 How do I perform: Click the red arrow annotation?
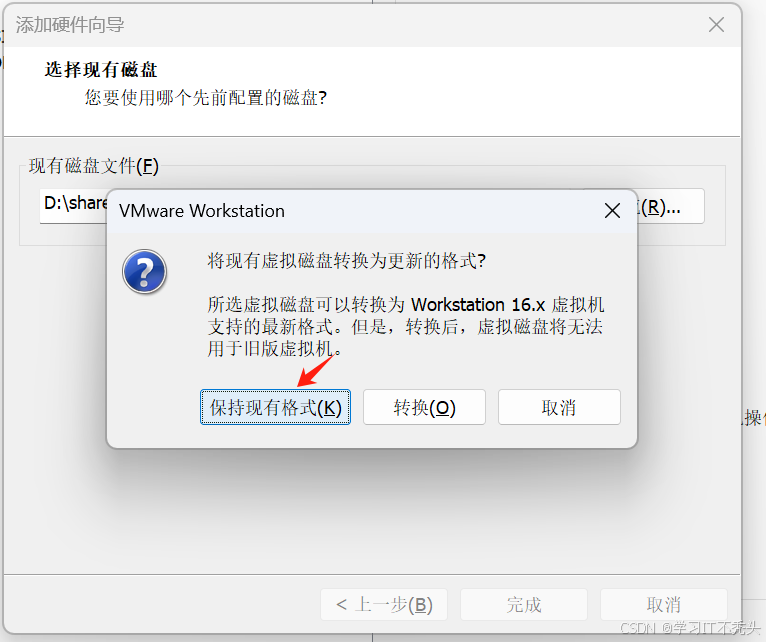(316, 371)
